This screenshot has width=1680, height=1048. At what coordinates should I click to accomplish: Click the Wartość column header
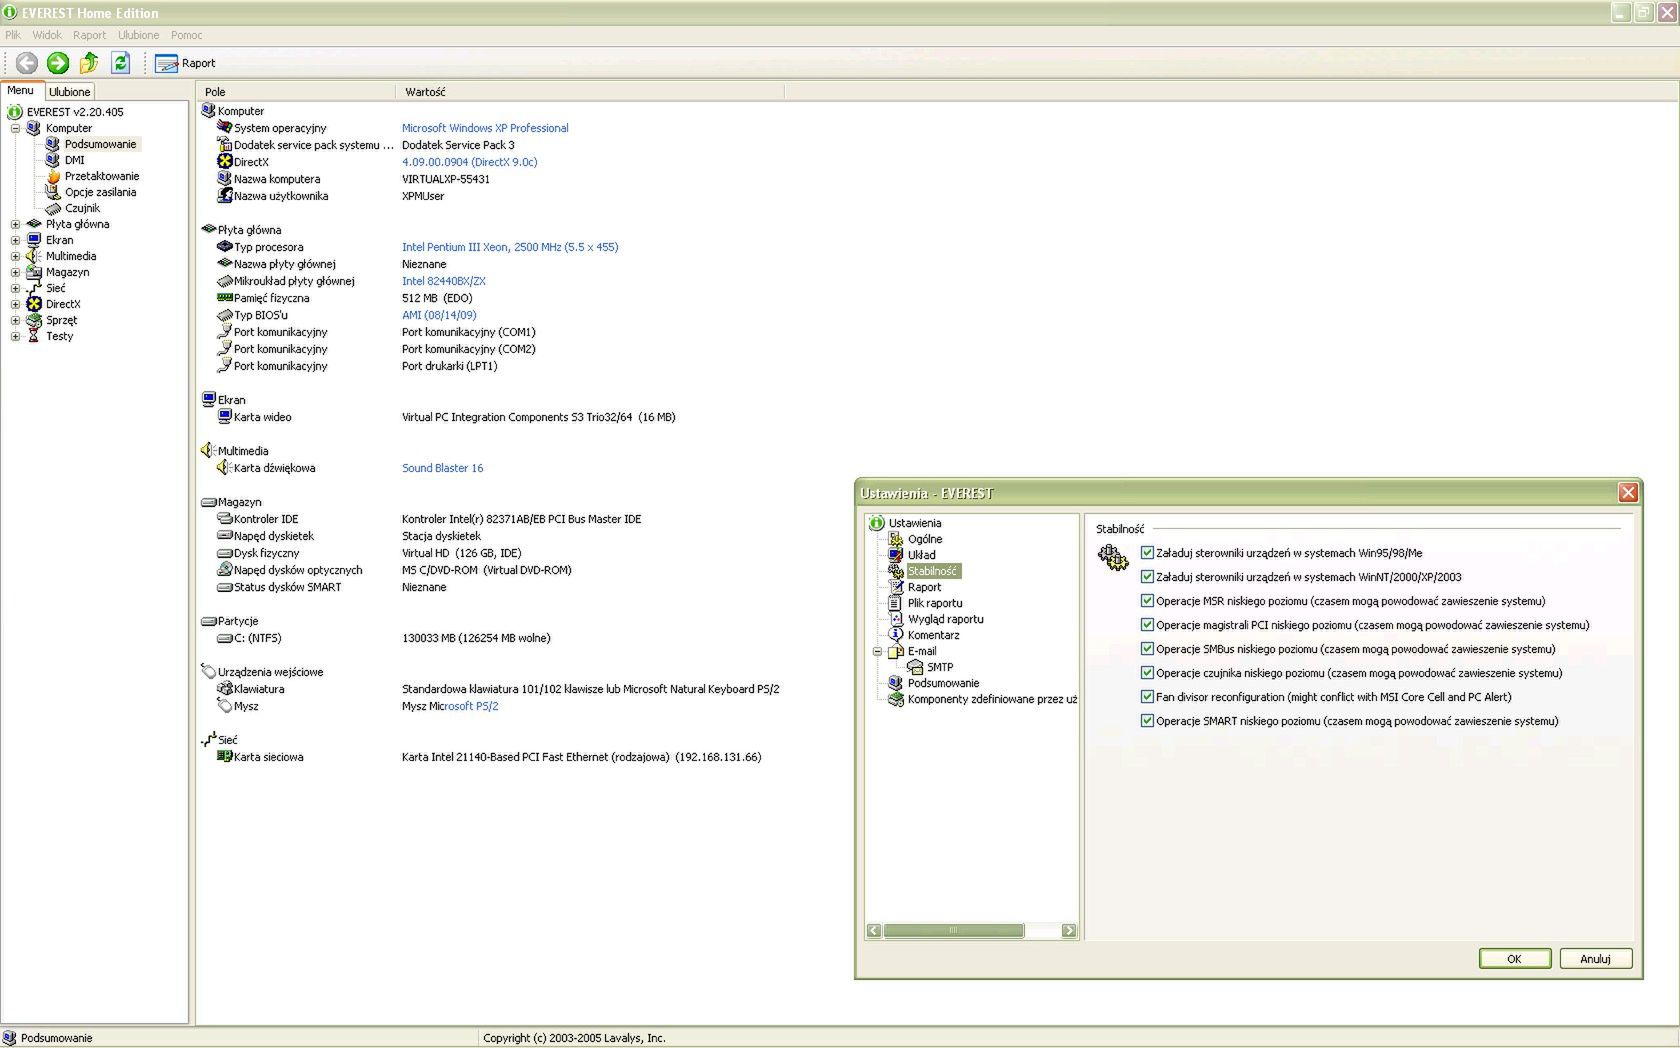590,92
